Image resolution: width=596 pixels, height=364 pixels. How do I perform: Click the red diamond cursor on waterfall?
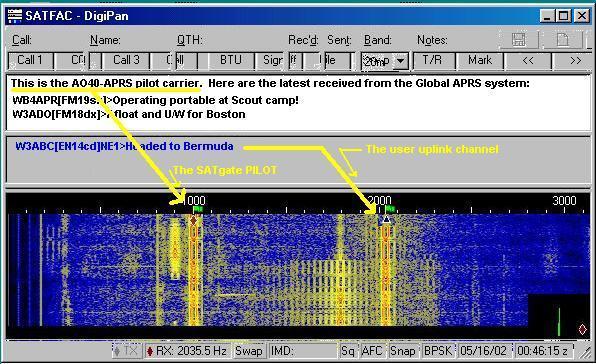click(x=194, y=220)
